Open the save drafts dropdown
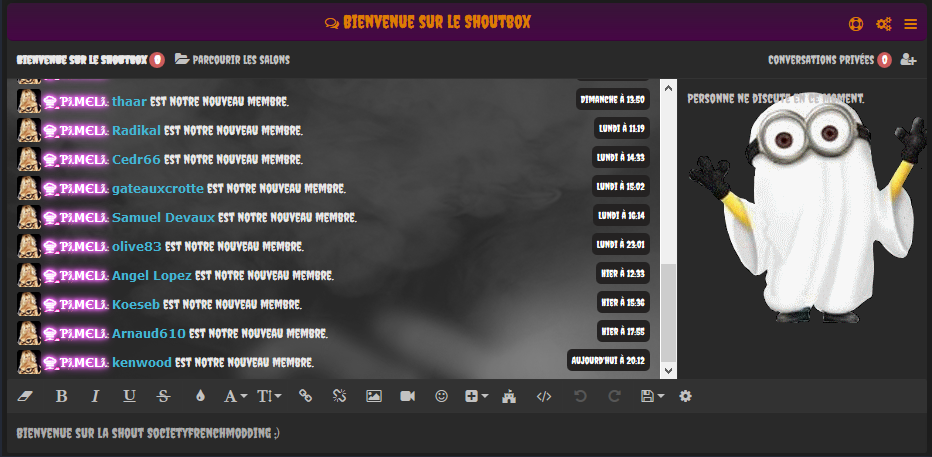This screenshot has height=457, width=932. pyautogui.click(x=652, y=396)
